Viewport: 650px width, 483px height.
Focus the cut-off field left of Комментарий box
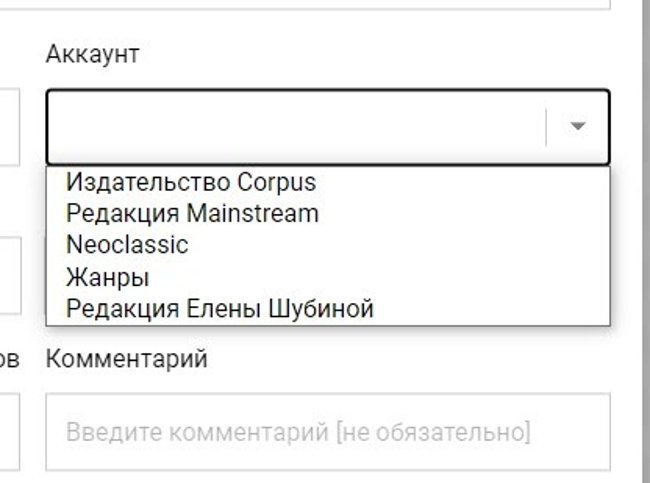(x=10, y=432)
